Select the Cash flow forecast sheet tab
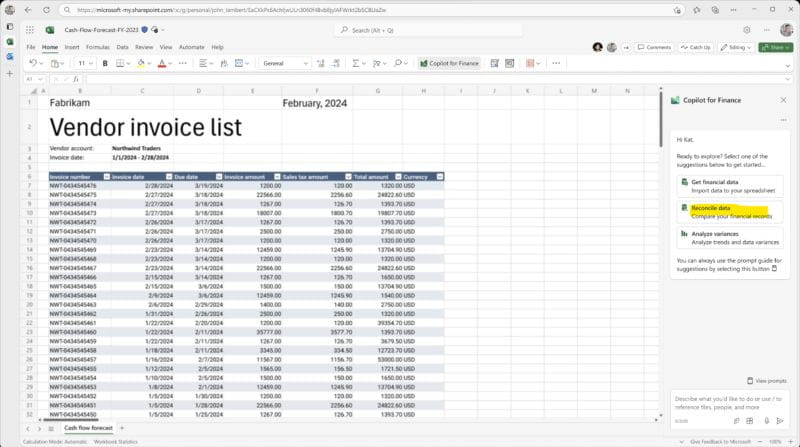Image resolution: width=800 pixels, height=447 pixels. 88,428
